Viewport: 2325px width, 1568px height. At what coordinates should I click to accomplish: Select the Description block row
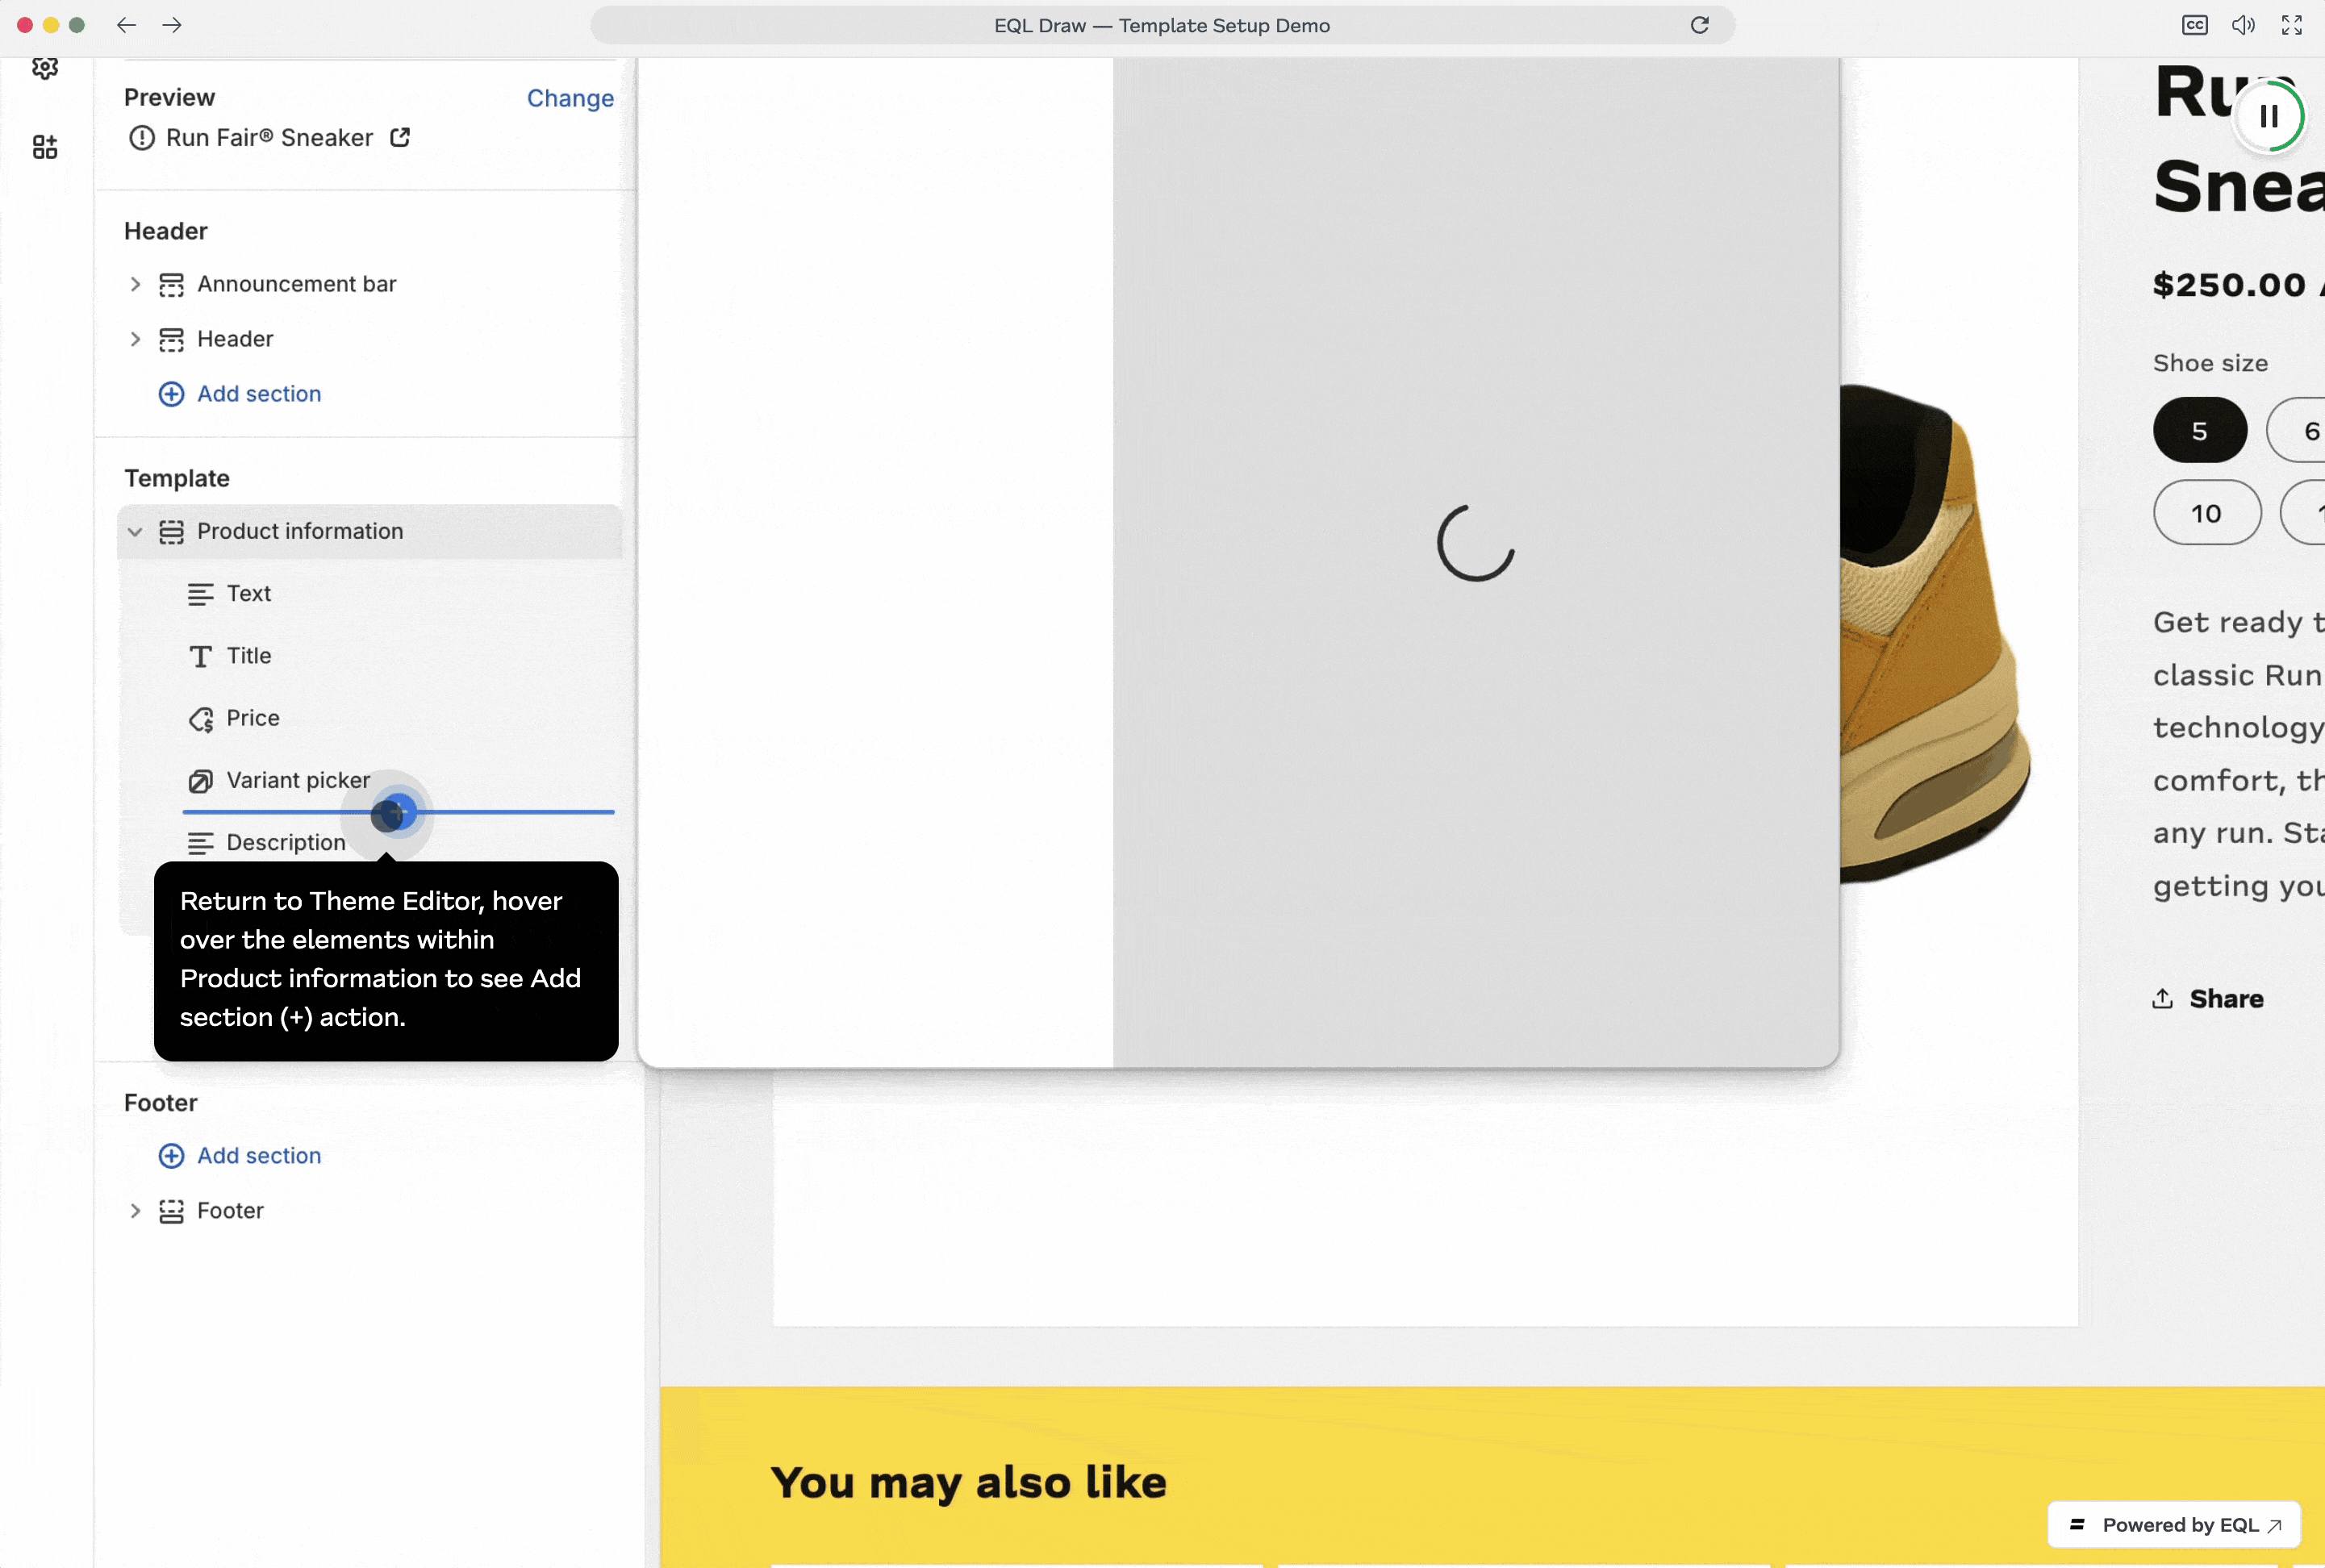pos(370,843)
